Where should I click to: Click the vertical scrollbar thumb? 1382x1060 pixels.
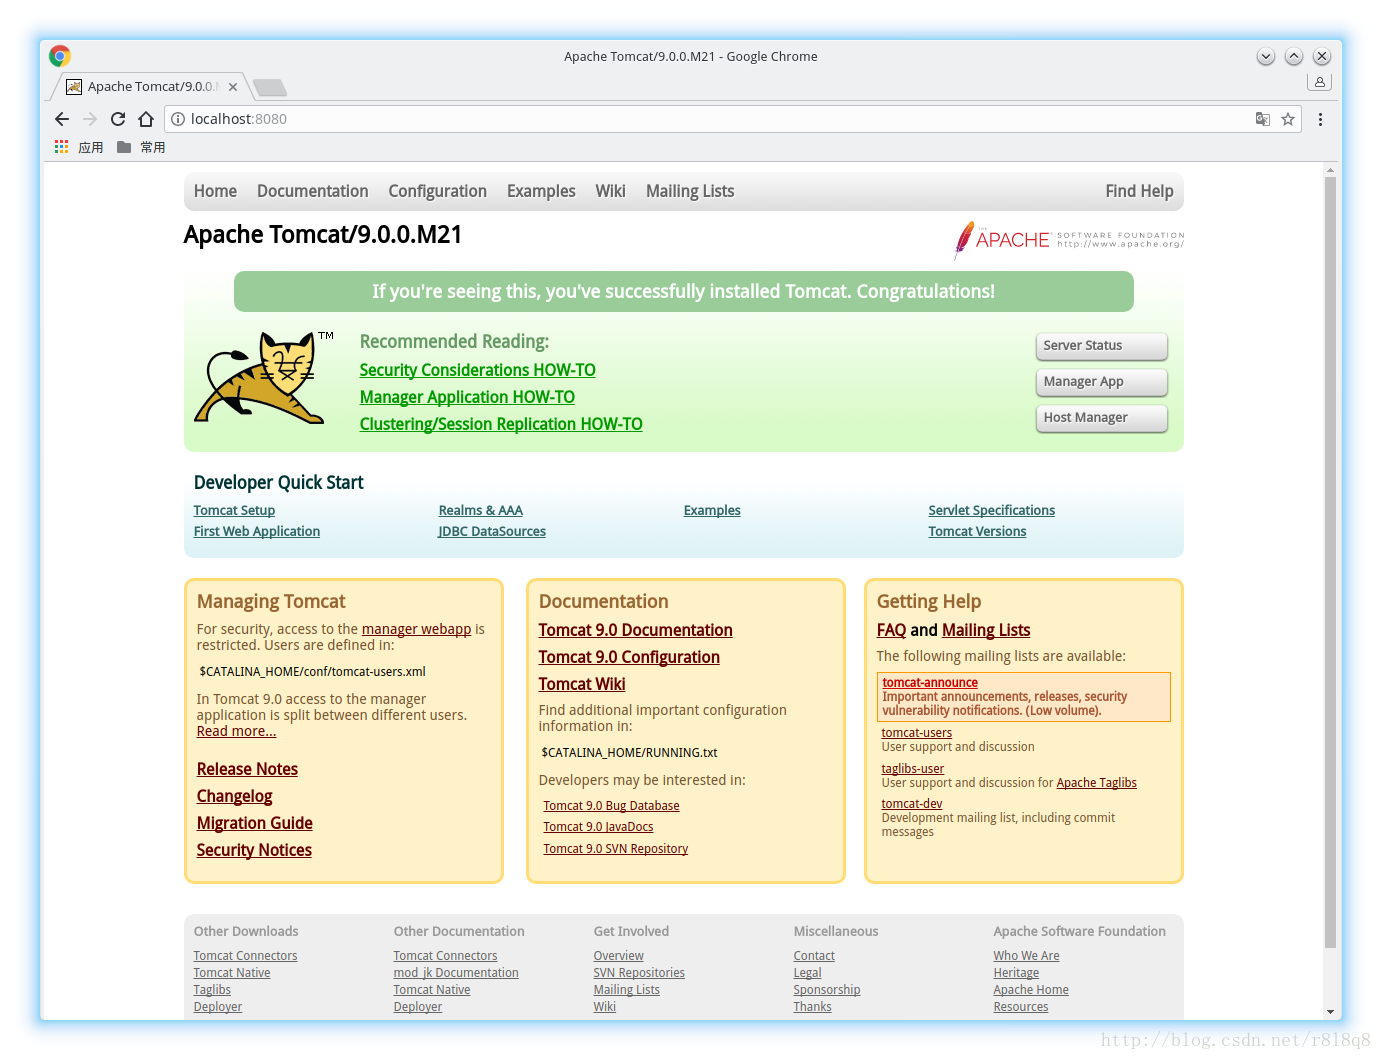(x=1330, y=560)
